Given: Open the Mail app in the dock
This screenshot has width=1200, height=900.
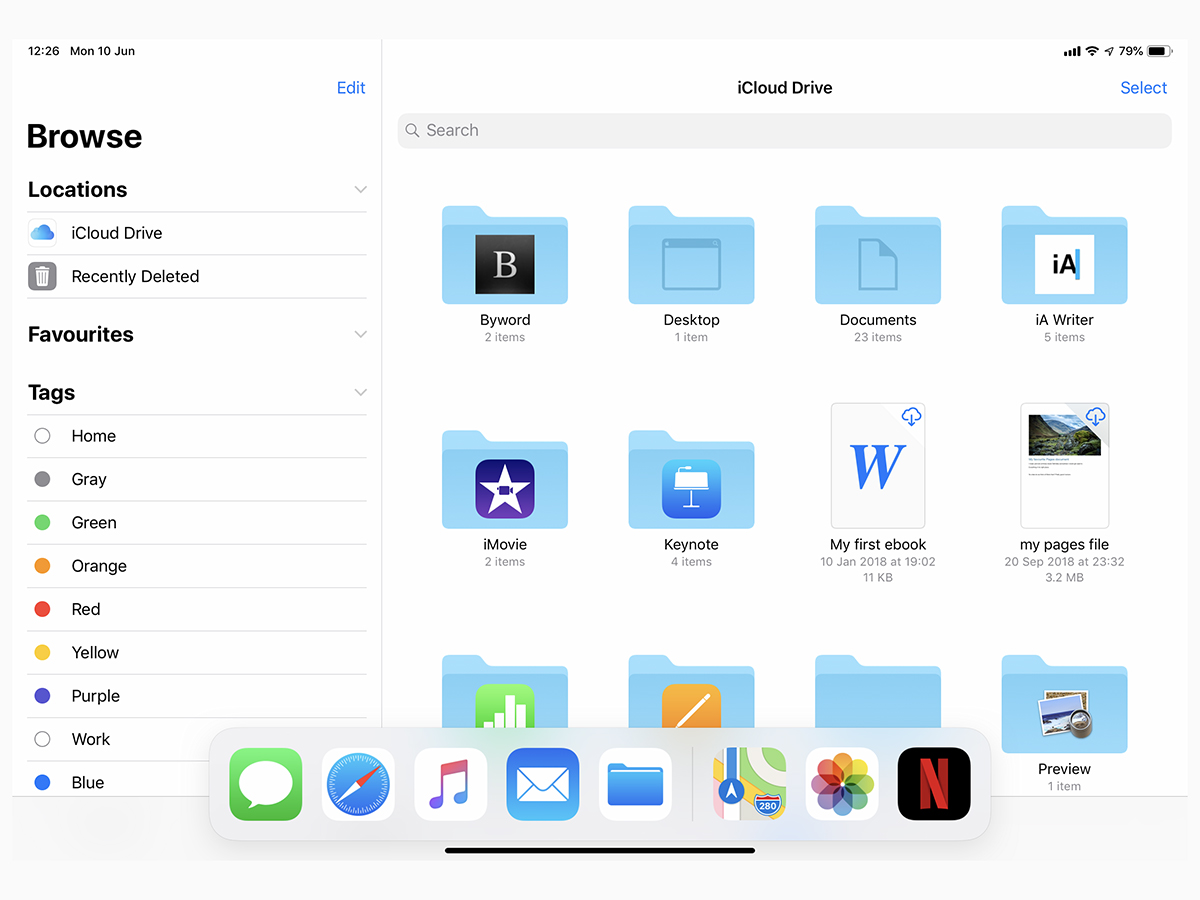Looking at the screenshot, I should 542,784.
